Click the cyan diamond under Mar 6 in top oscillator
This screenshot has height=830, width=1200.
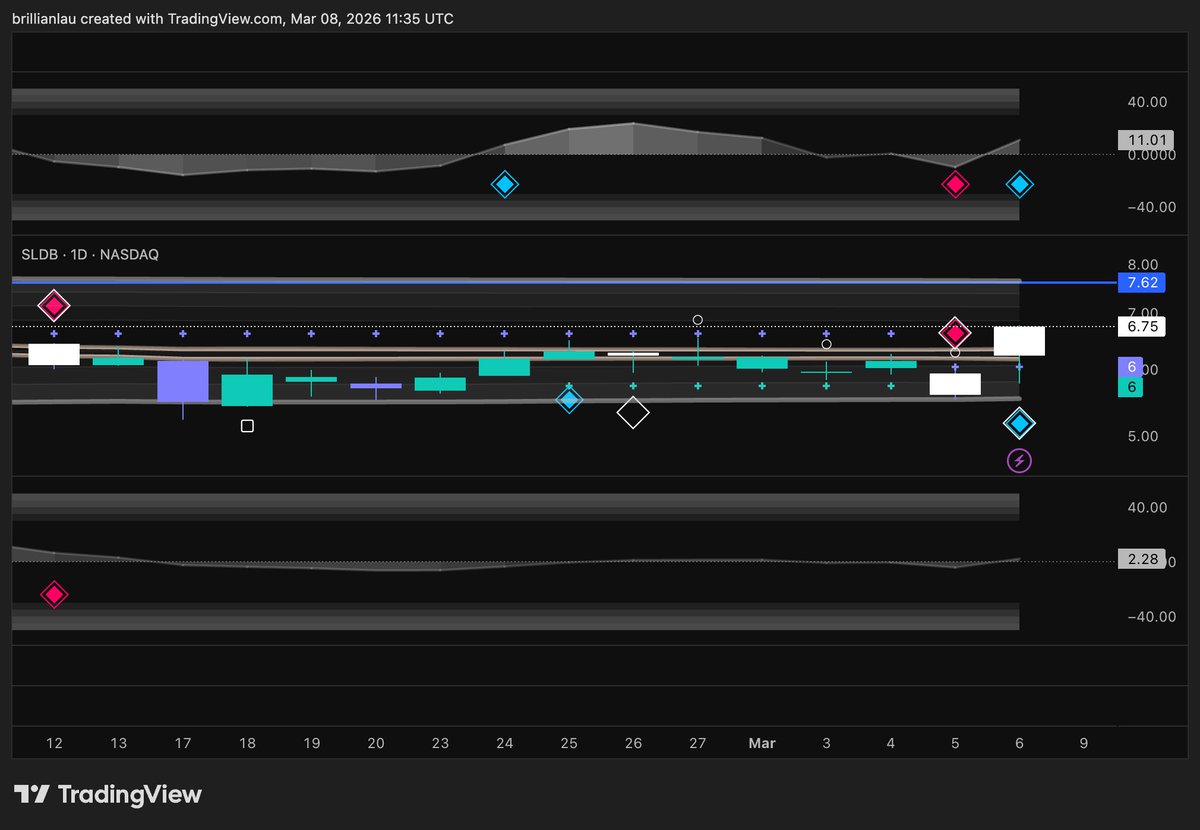tap(1019, 184)
